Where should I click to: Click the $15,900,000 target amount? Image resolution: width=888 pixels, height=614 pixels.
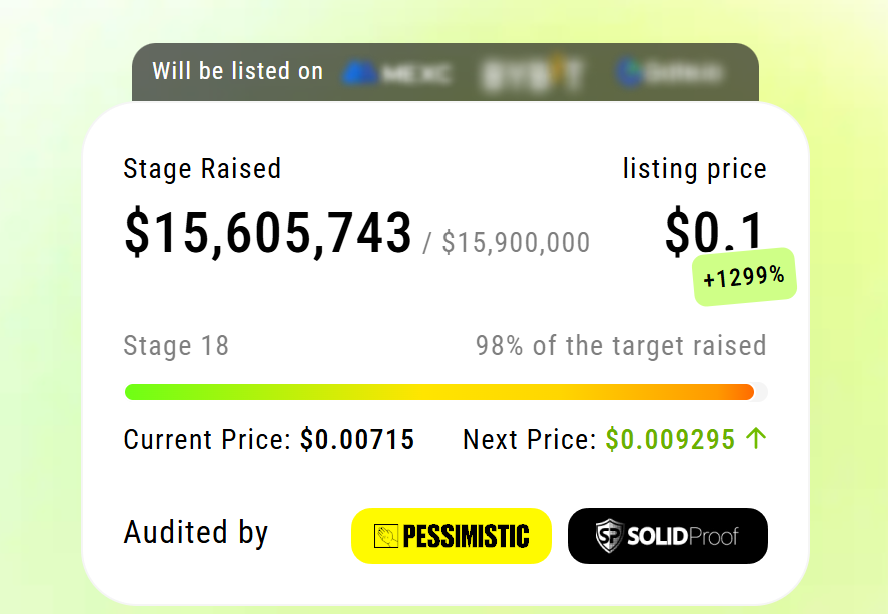515,242
